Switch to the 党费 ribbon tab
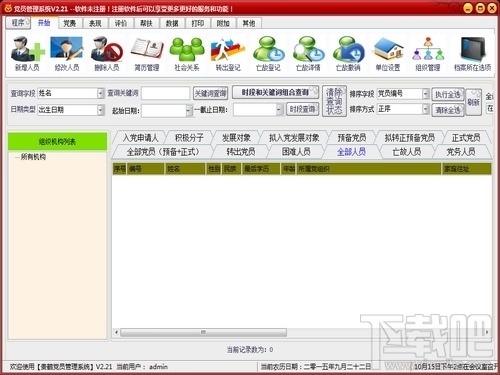Image resolution: width=500 pixels, height=375 pixels. point(70,23)
